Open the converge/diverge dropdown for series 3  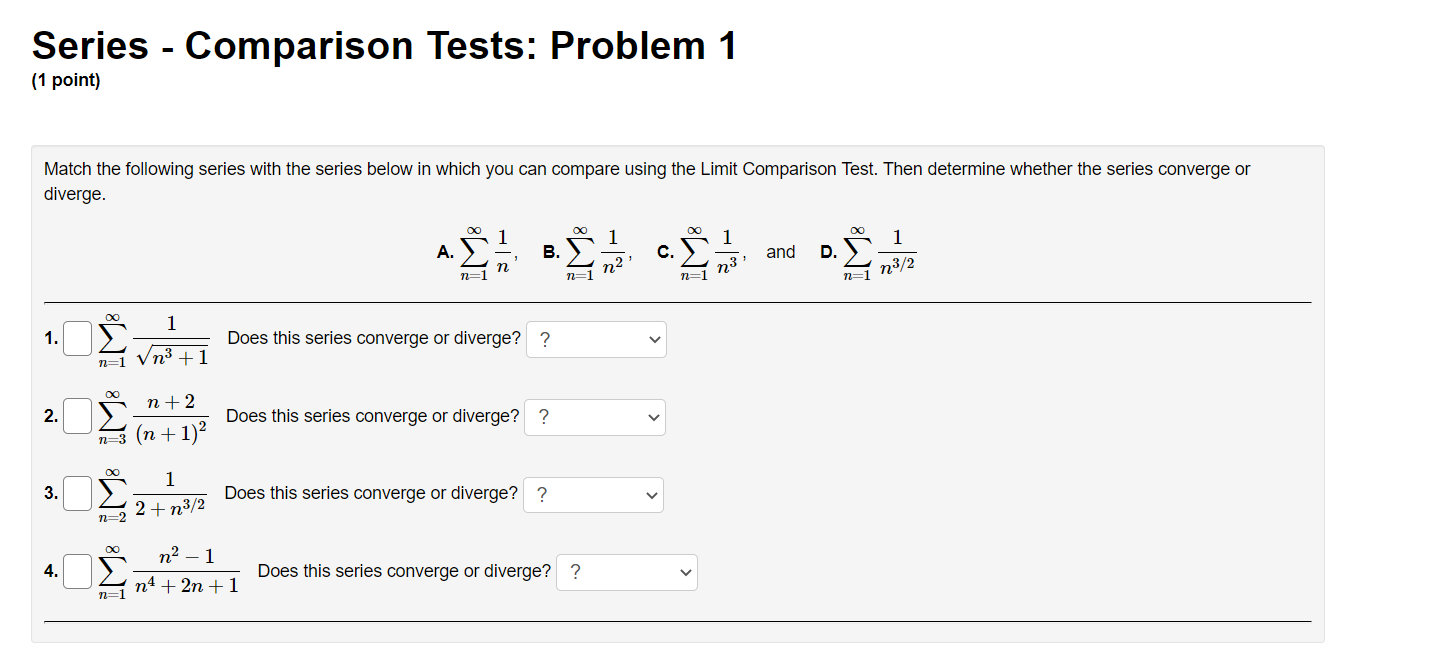(x=593, y=494)
